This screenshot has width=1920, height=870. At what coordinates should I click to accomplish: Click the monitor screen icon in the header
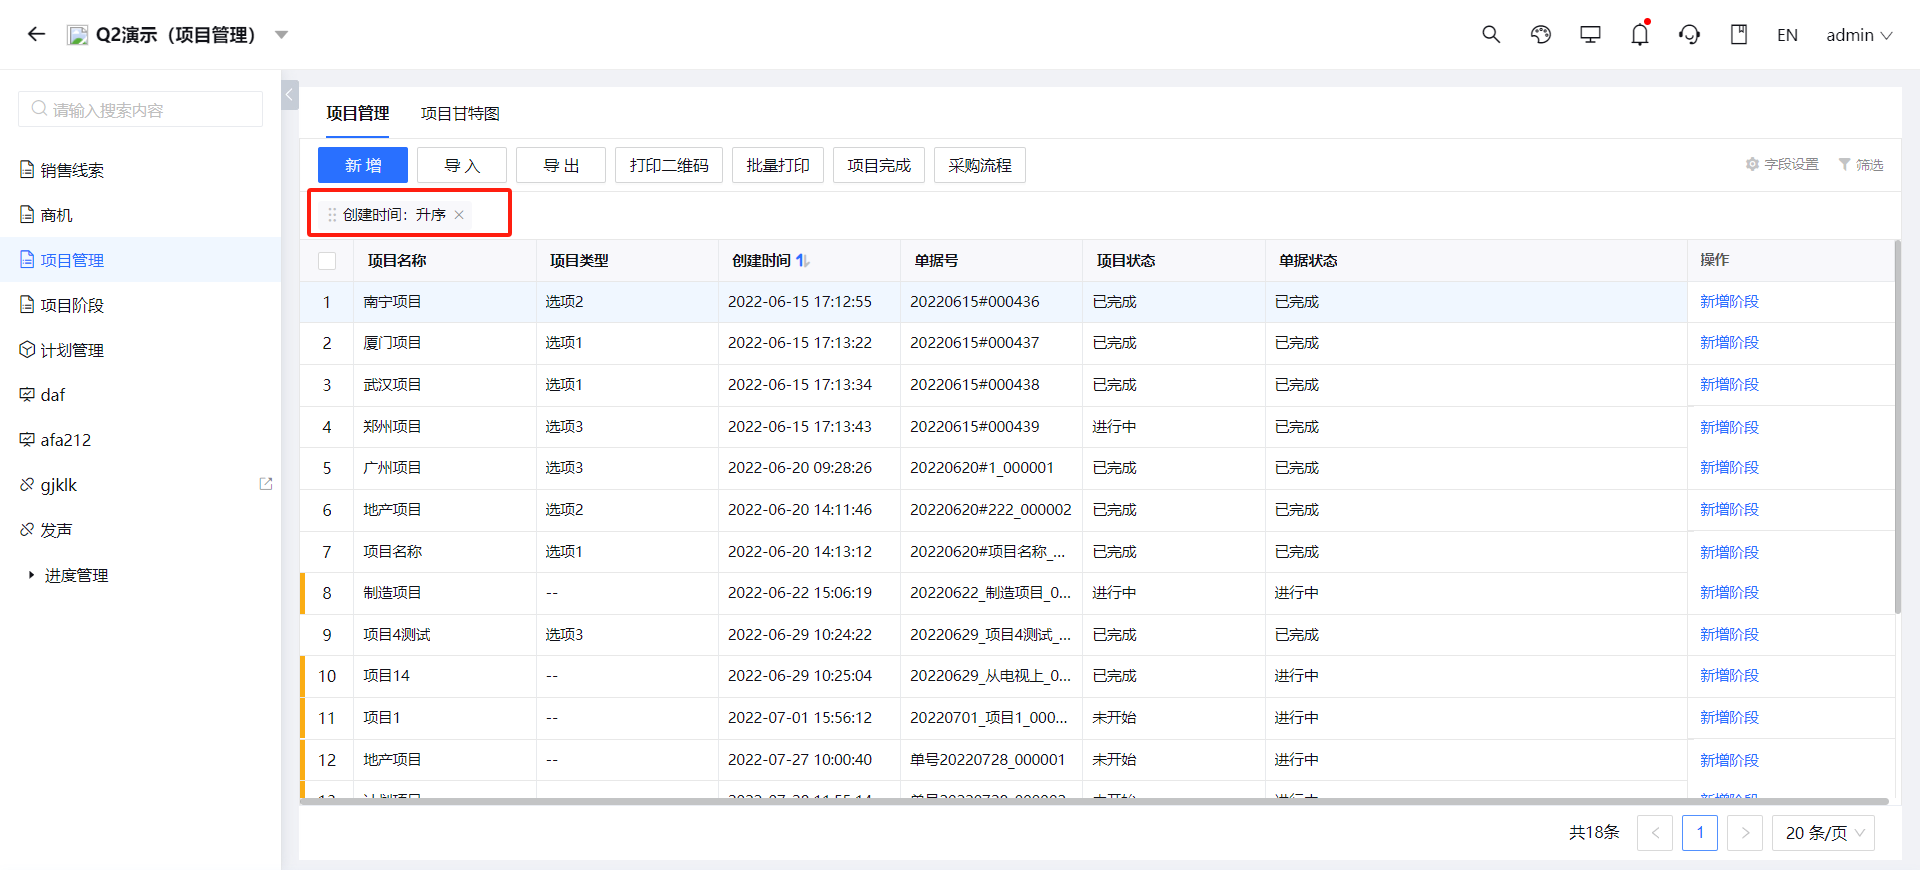[1590, 34]
